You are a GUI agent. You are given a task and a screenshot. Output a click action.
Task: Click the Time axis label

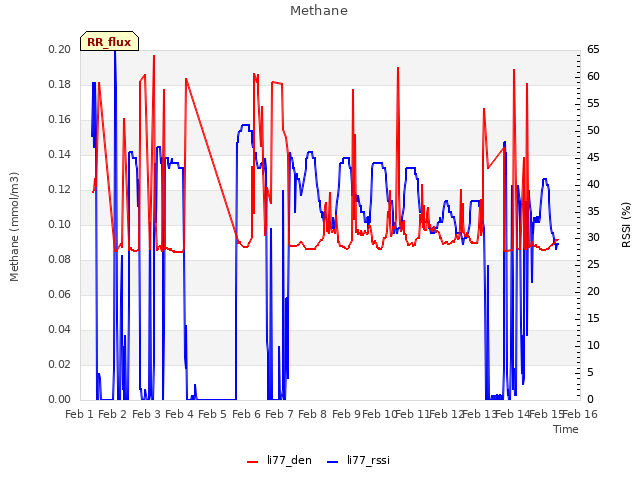[x=566, y=429]
